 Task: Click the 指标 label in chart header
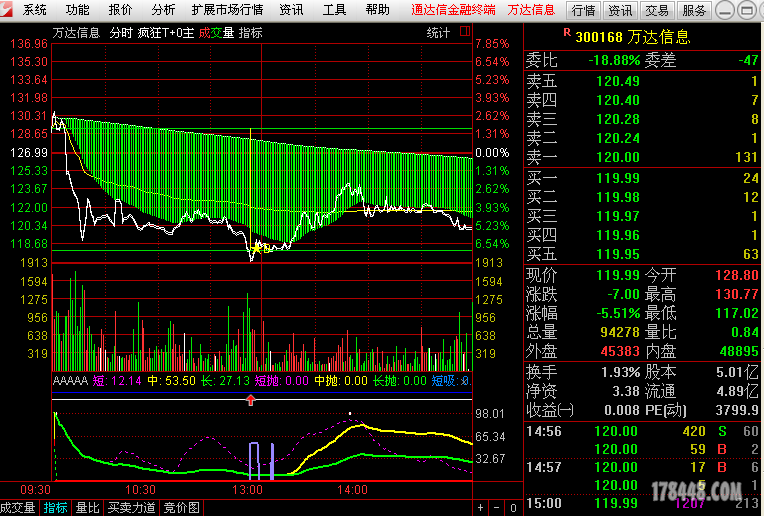pos(250,33)
